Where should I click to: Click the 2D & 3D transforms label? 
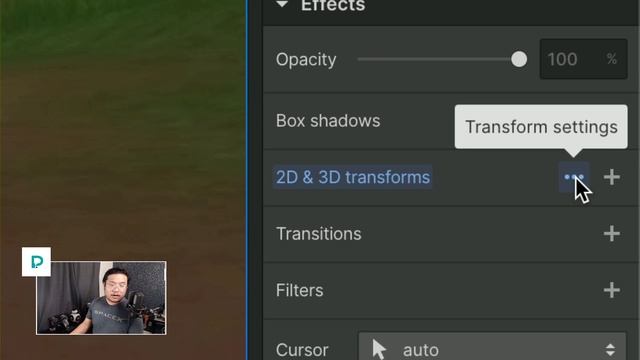pos(353,177)
